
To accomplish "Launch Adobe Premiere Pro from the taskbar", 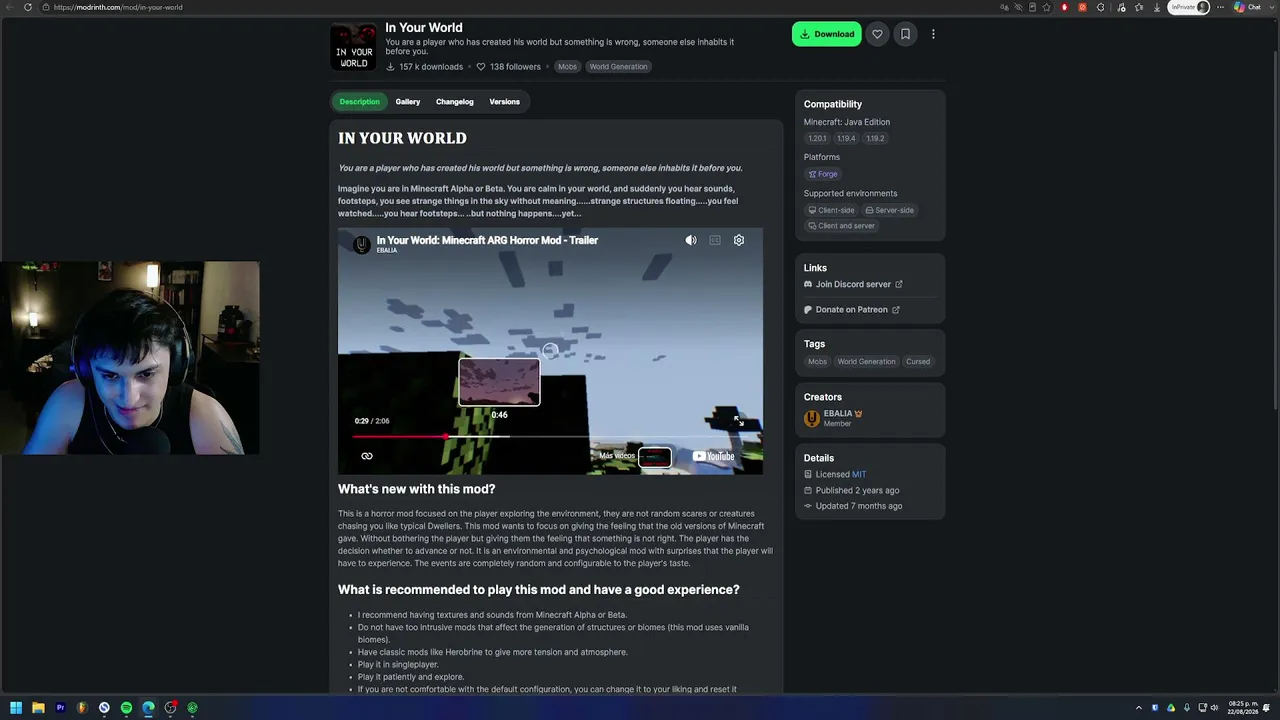I will tap(60, 708).
